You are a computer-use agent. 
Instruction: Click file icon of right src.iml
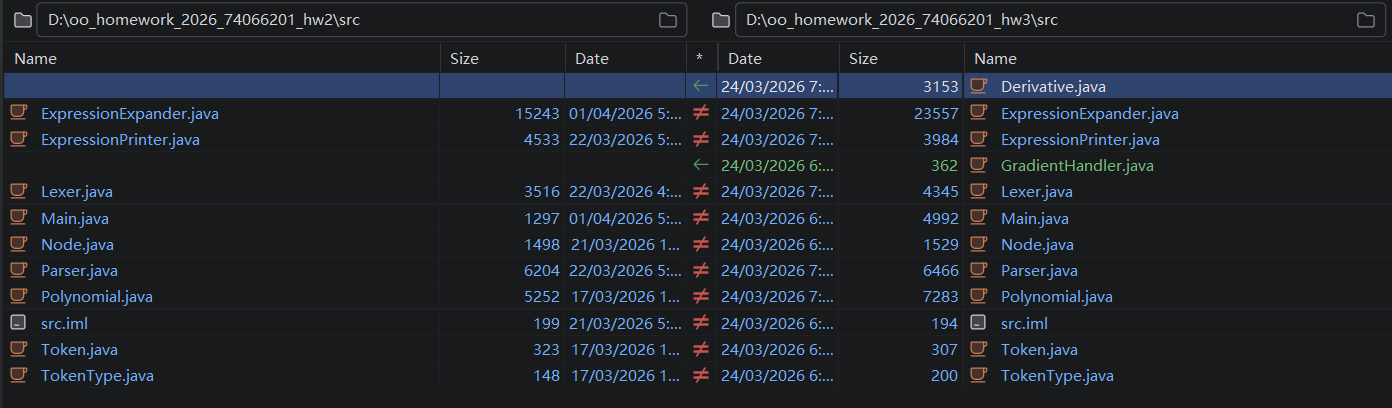979,322
